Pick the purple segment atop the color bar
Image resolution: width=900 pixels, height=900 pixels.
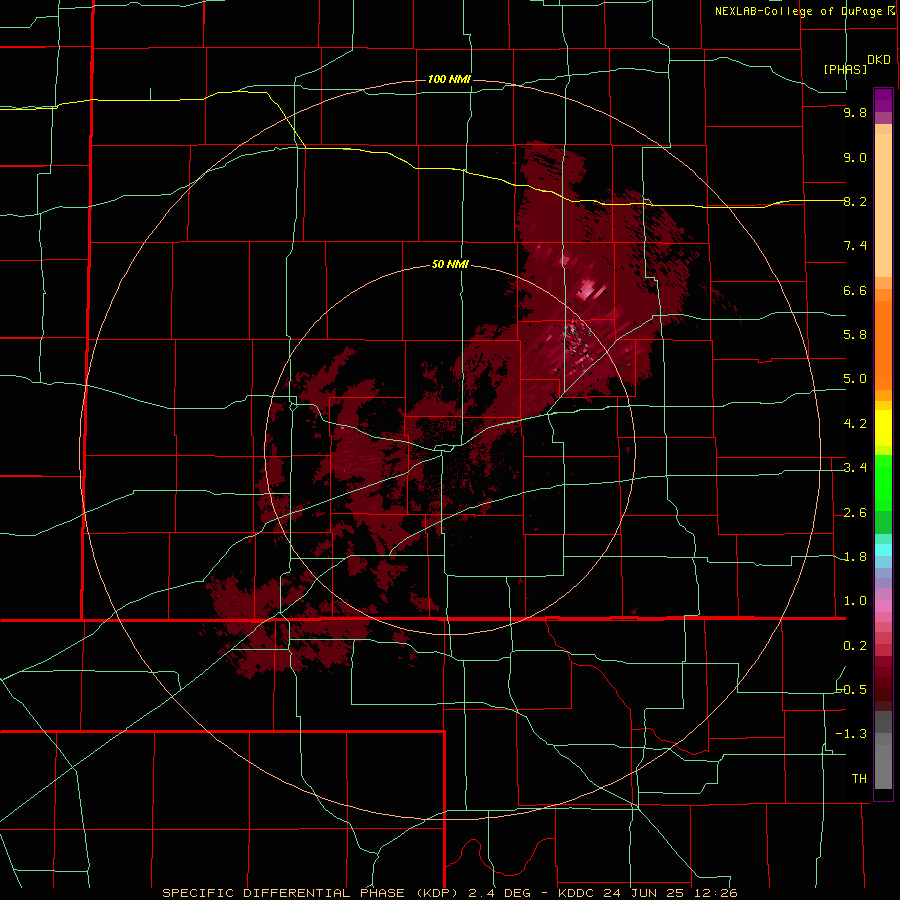click(883, 100)
